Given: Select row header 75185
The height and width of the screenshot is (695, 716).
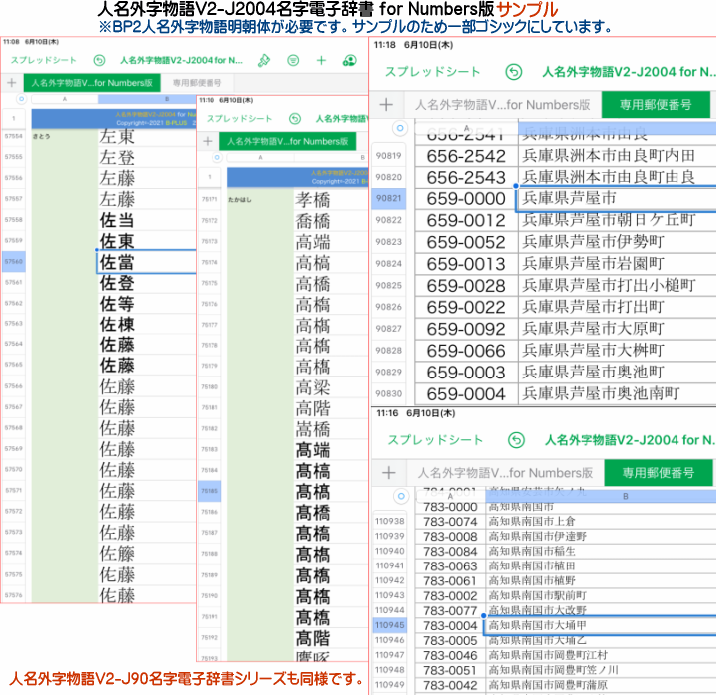Looking at the screenshot, I should [x=210, y=491].
